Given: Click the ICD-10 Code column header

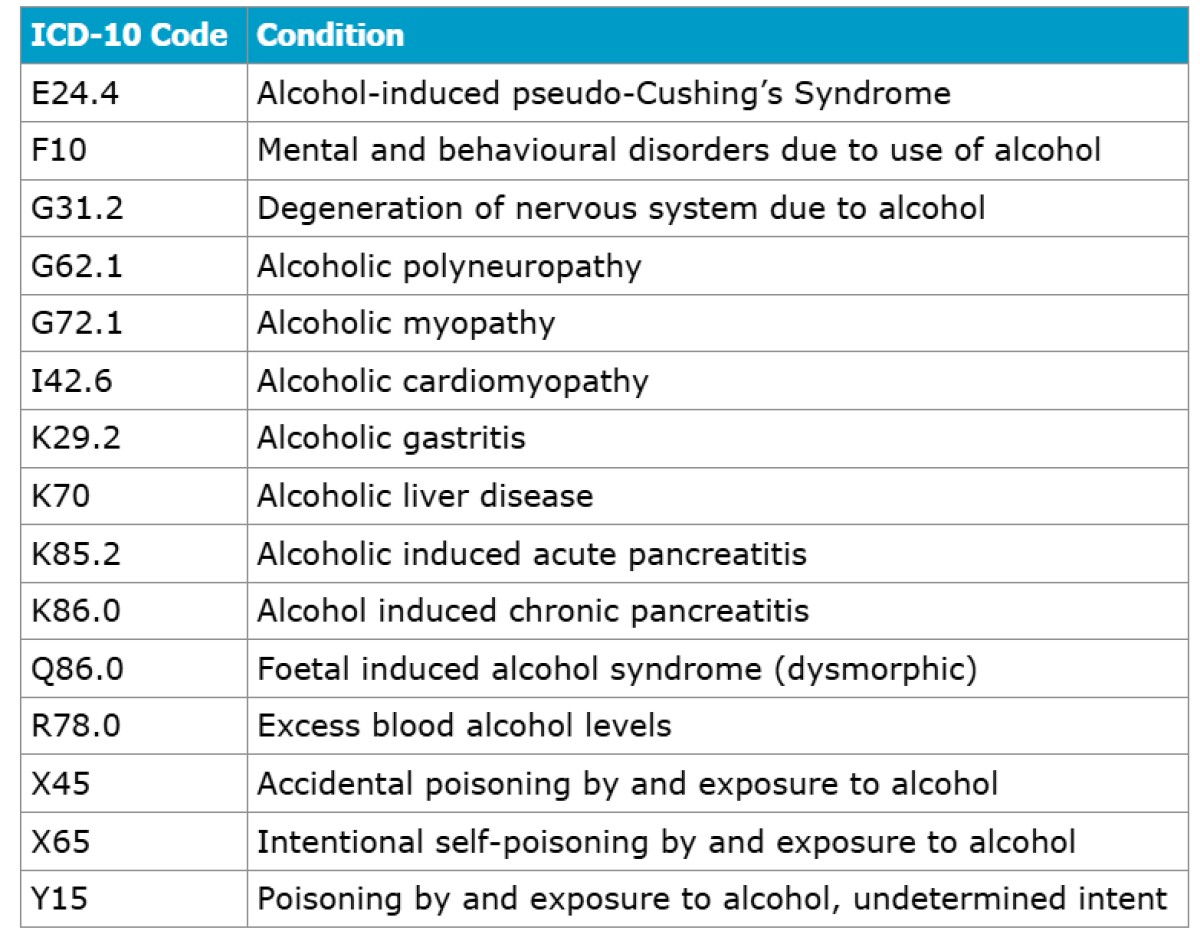Looking at the screenshot, I should click(129, 35).
